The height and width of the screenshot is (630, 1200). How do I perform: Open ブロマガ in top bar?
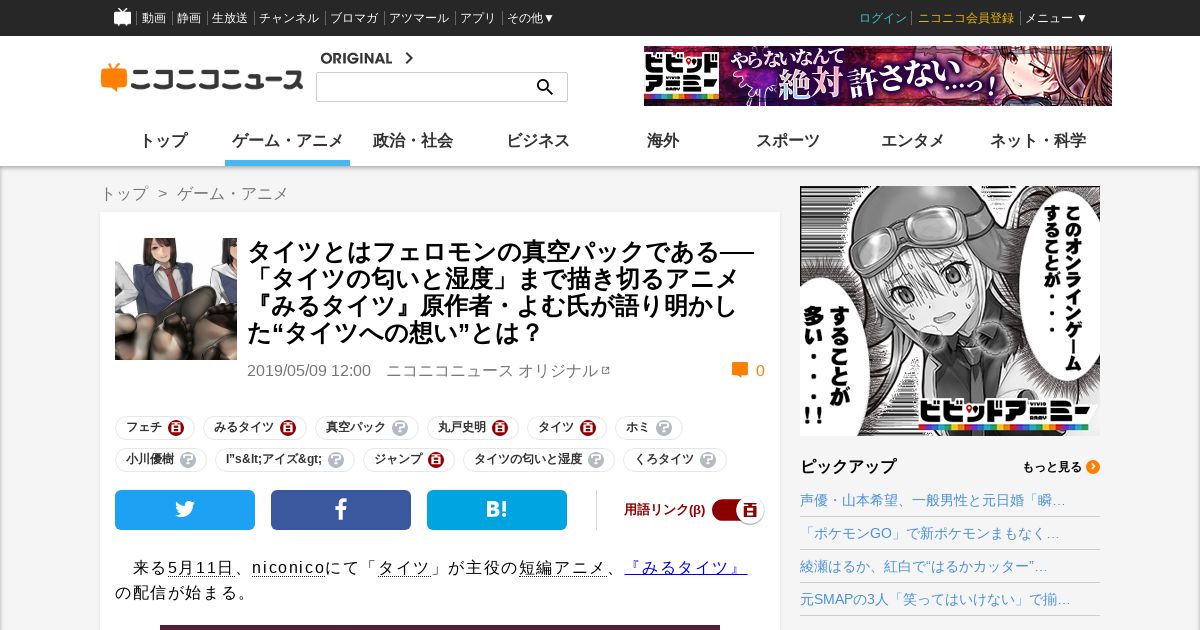pos(354,18)
